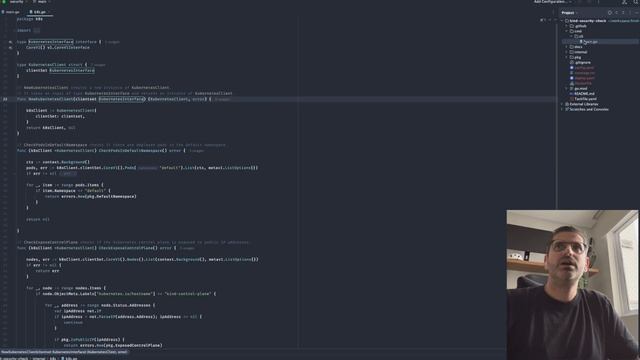Image resolution: width=640 pixels, height=360 pixels.
Task: Open the Project view selector header
Action: (569, 13)
